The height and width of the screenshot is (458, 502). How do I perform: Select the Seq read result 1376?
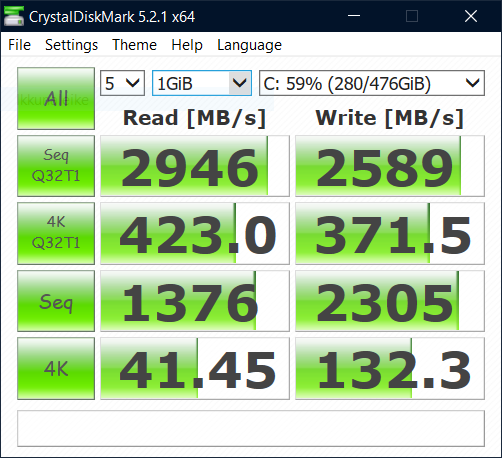coord(195,301)
